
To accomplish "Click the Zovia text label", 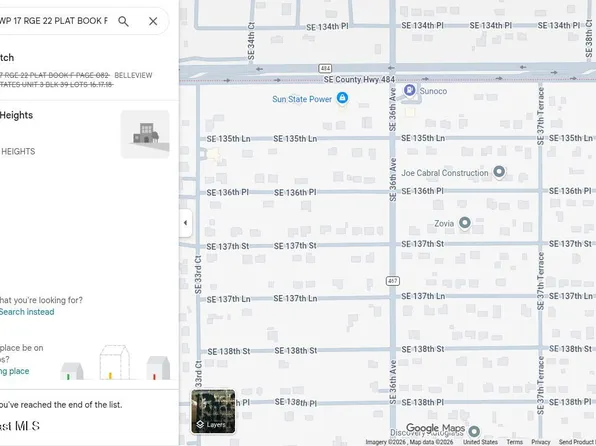I will coord(444,224).
